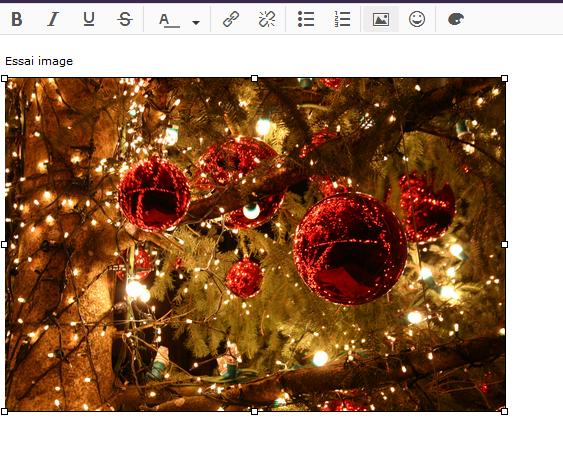Apply strikethrough to text
Screen dimensions: 563x464
click(x=125, y=19)
